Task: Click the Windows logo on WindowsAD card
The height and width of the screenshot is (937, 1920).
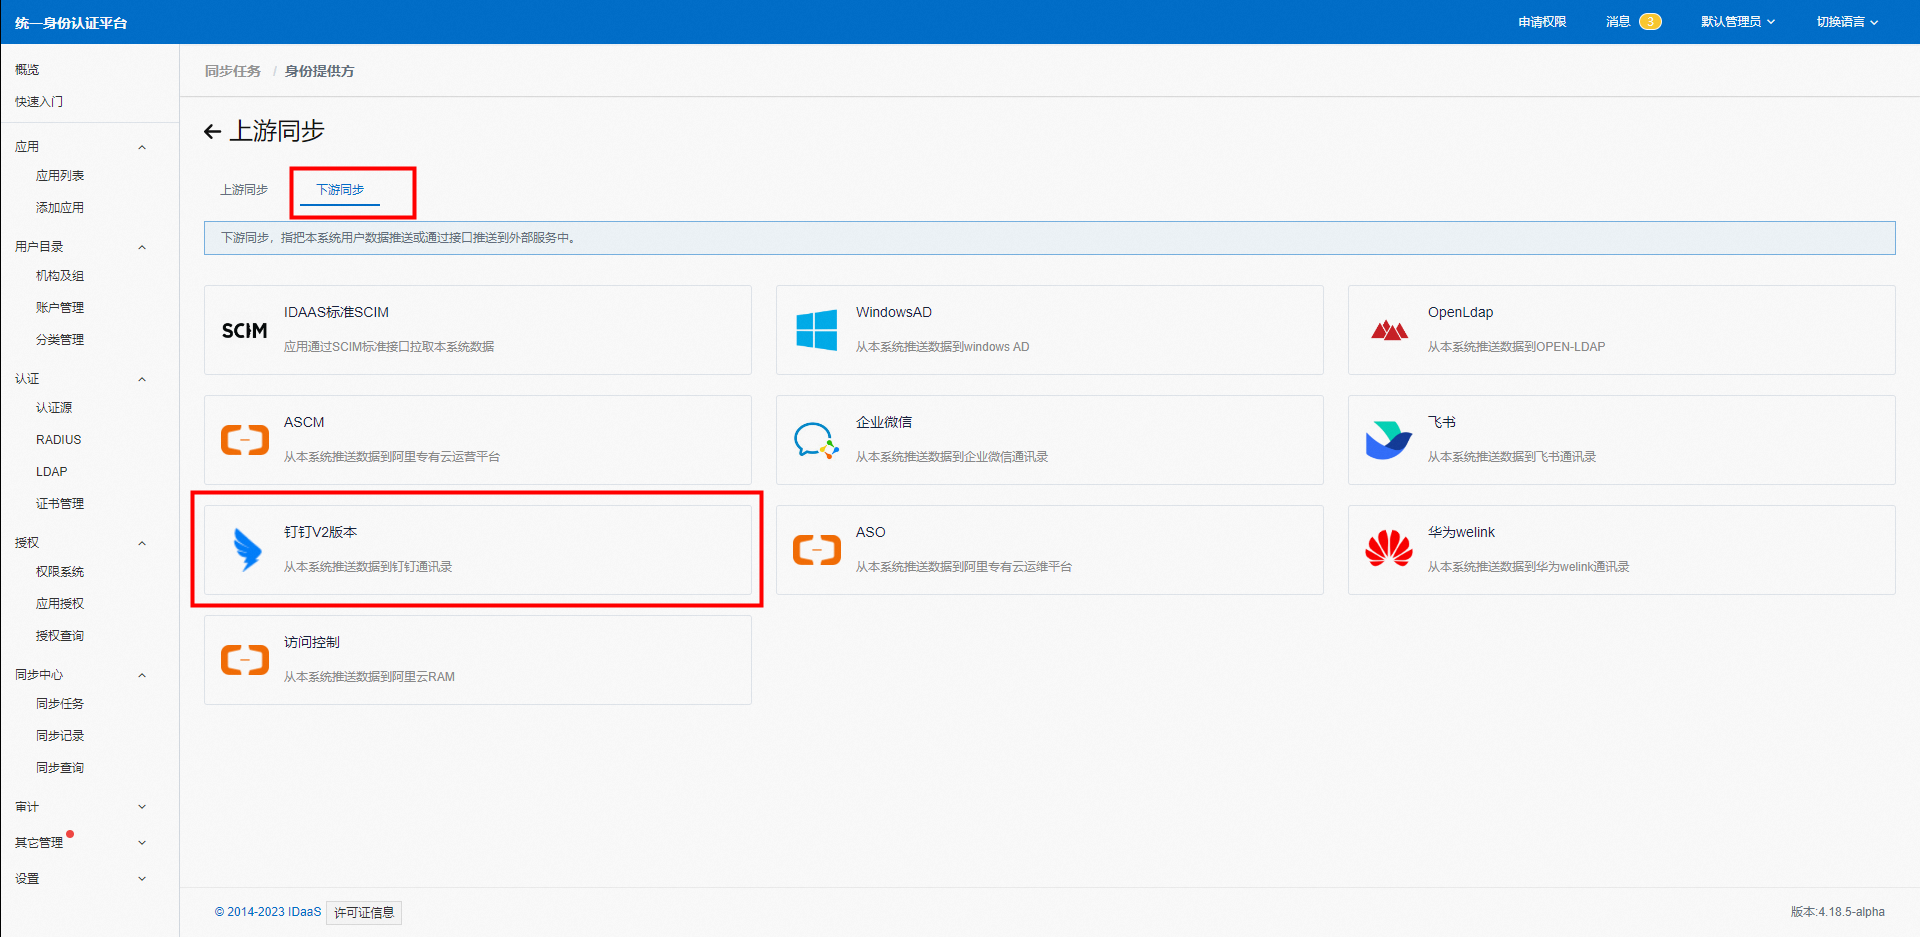Action: click(x=816, y=330)
